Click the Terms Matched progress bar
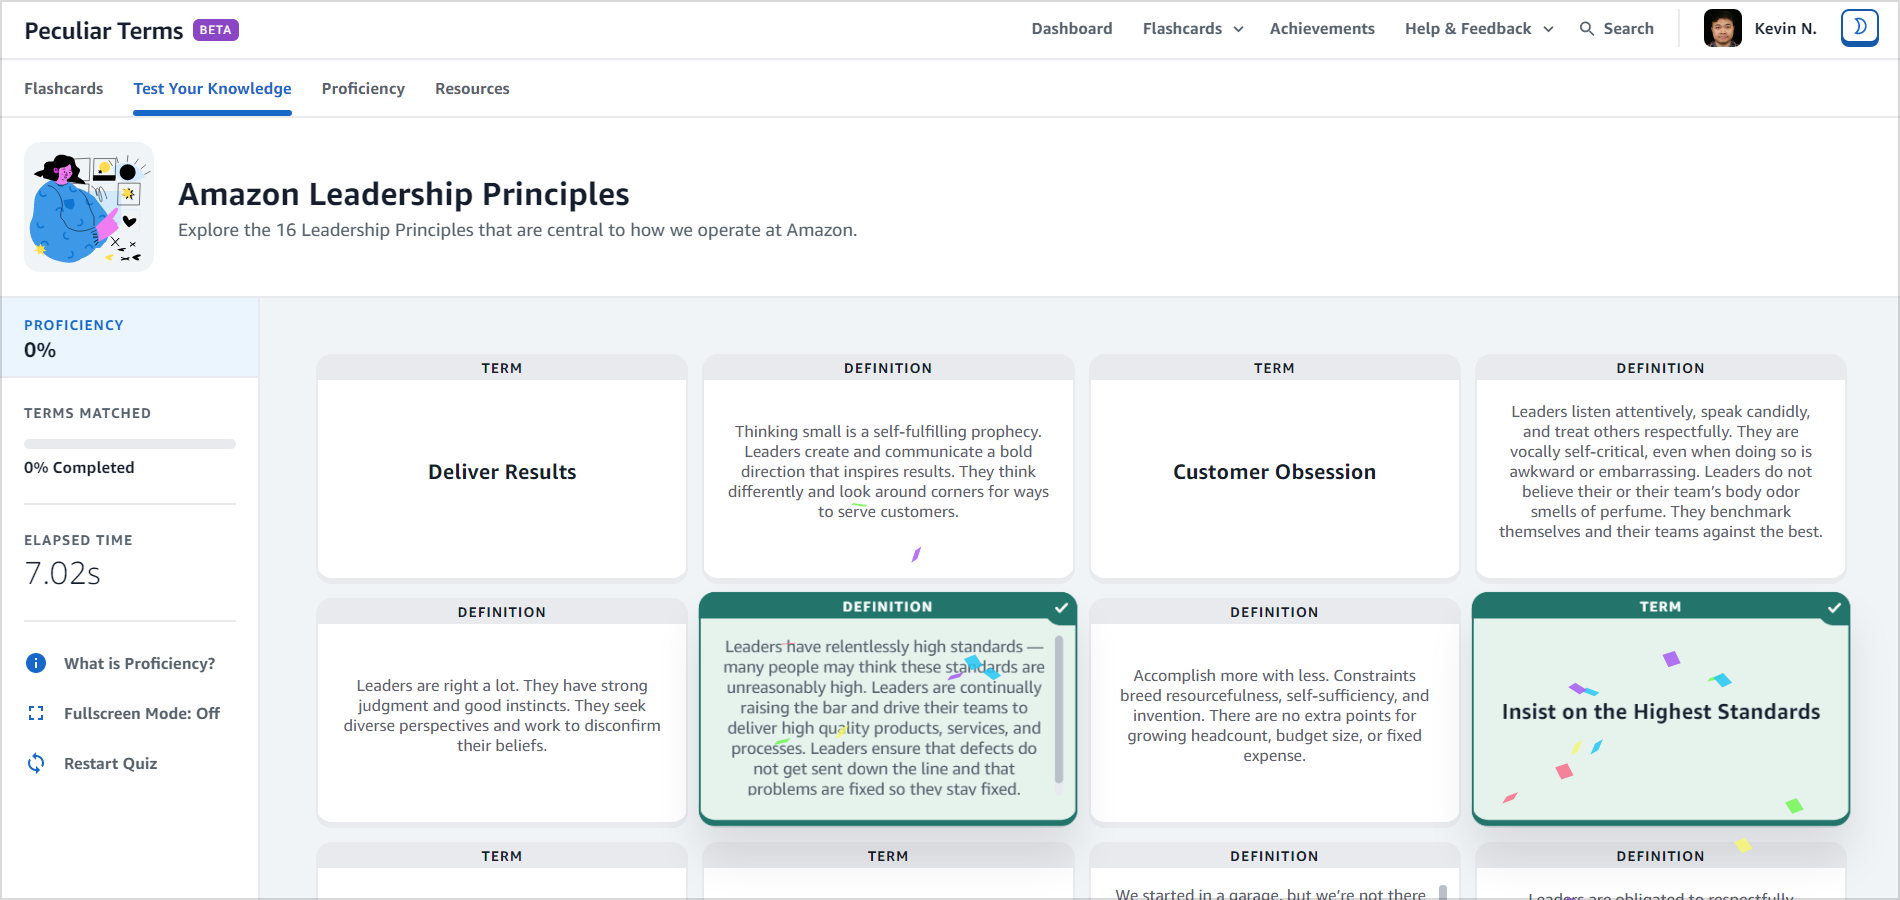Viewport: 1900px width, 900px height. coord(130,444)
